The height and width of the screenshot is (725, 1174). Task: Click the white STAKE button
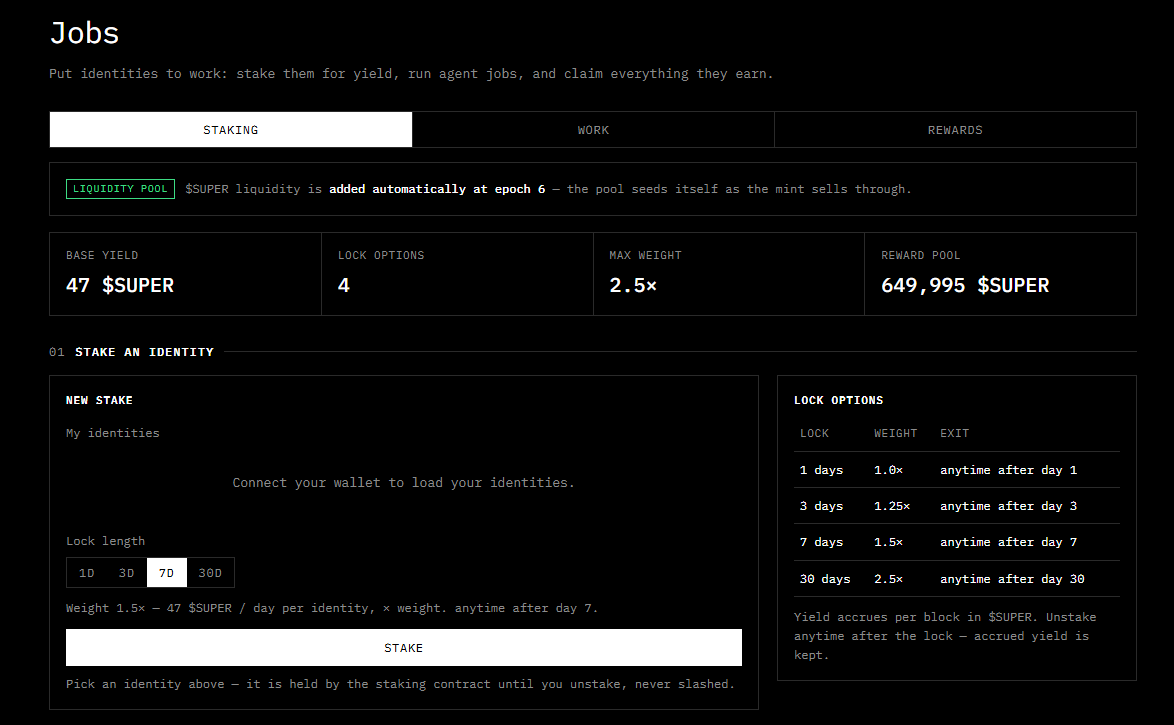tap(404, 647)
